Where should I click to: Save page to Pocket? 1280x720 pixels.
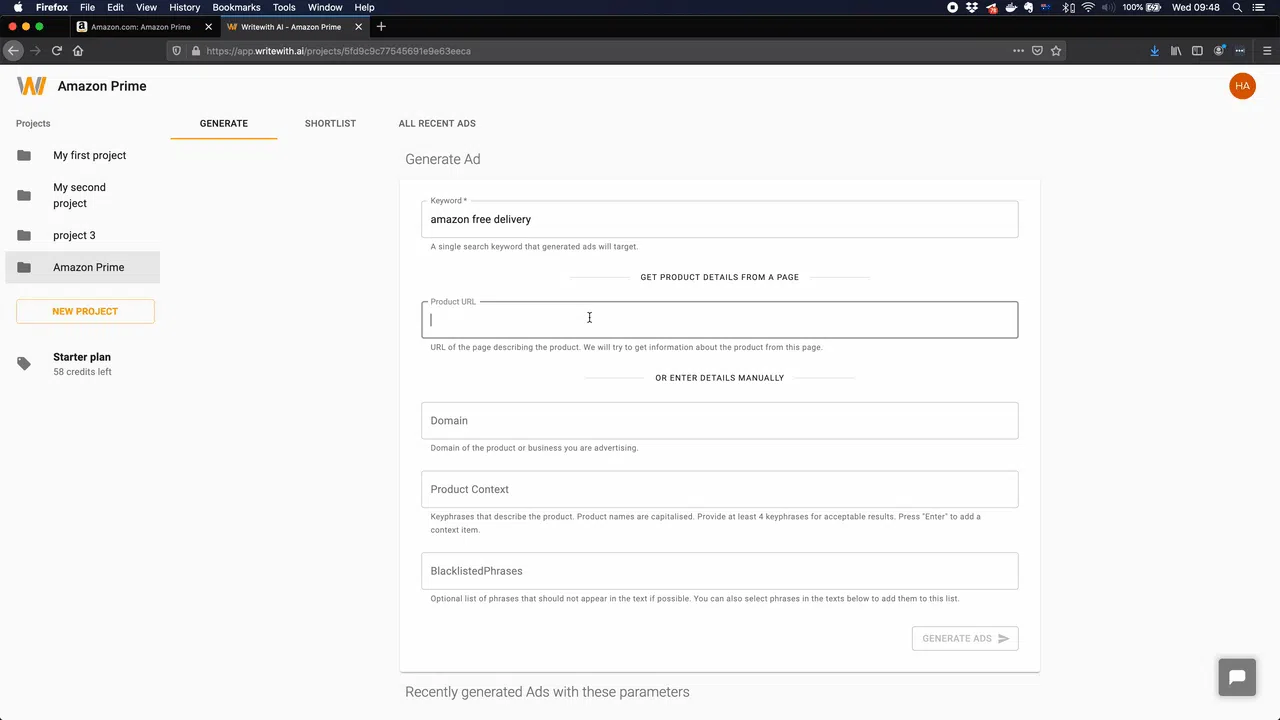coord(1037,51)
